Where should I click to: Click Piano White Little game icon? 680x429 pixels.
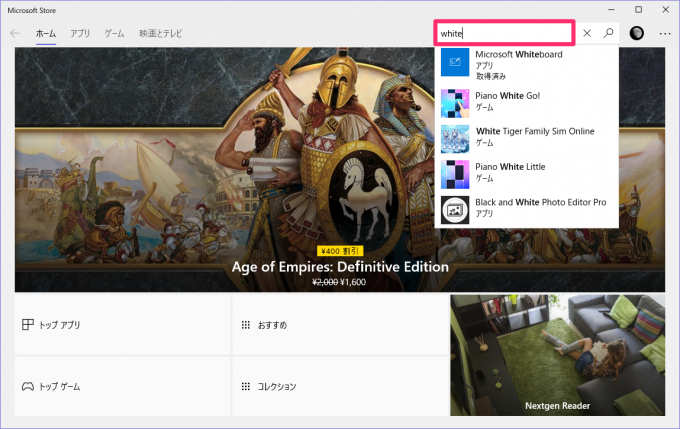coord(455,174)
